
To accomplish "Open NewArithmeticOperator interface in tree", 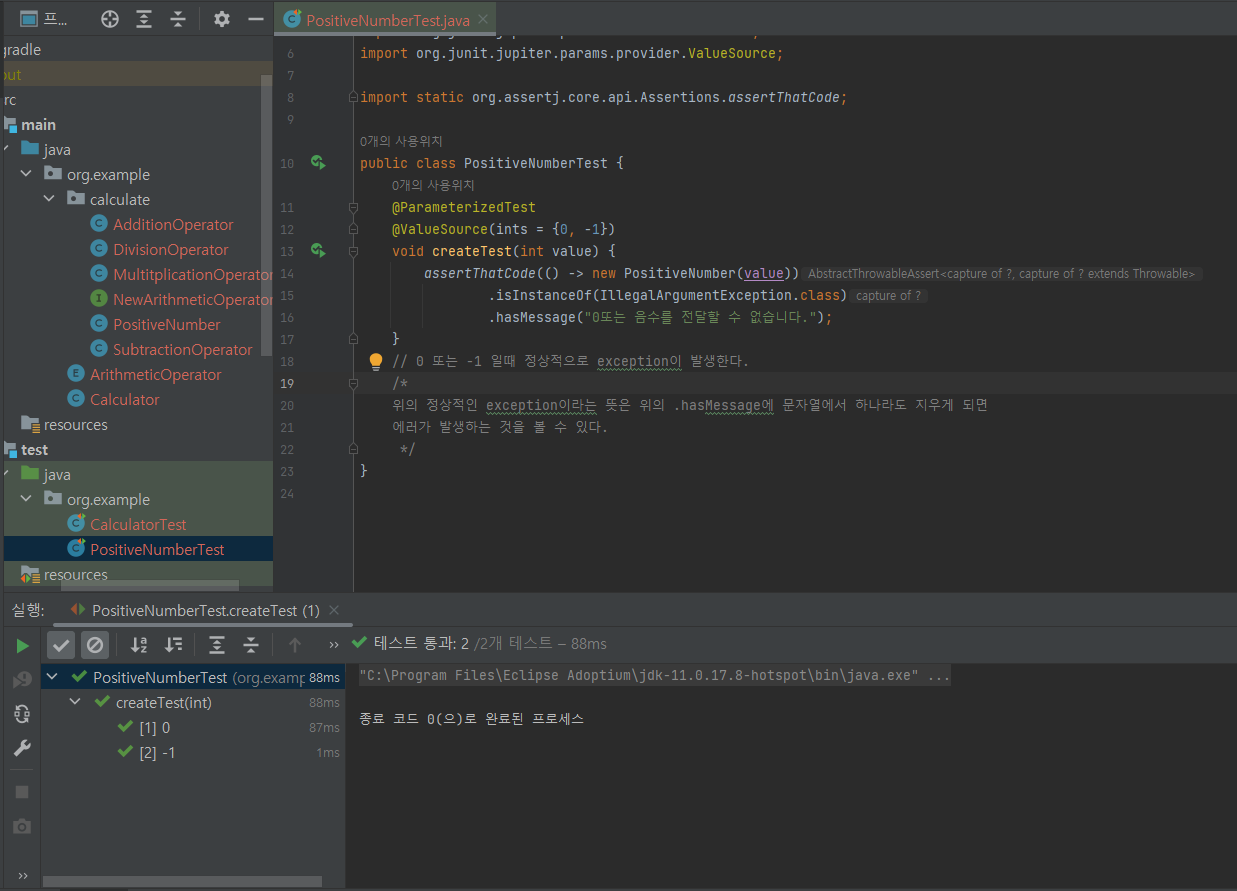I will (x=180, y=300).
